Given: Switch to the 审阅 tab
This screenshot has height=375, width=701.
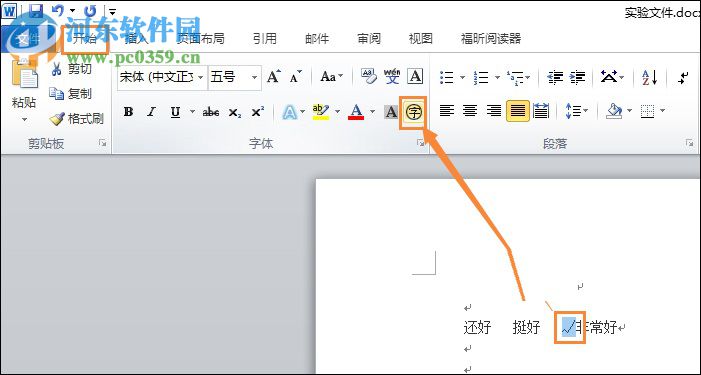Looking at the screenshot, I should (369, 38).
